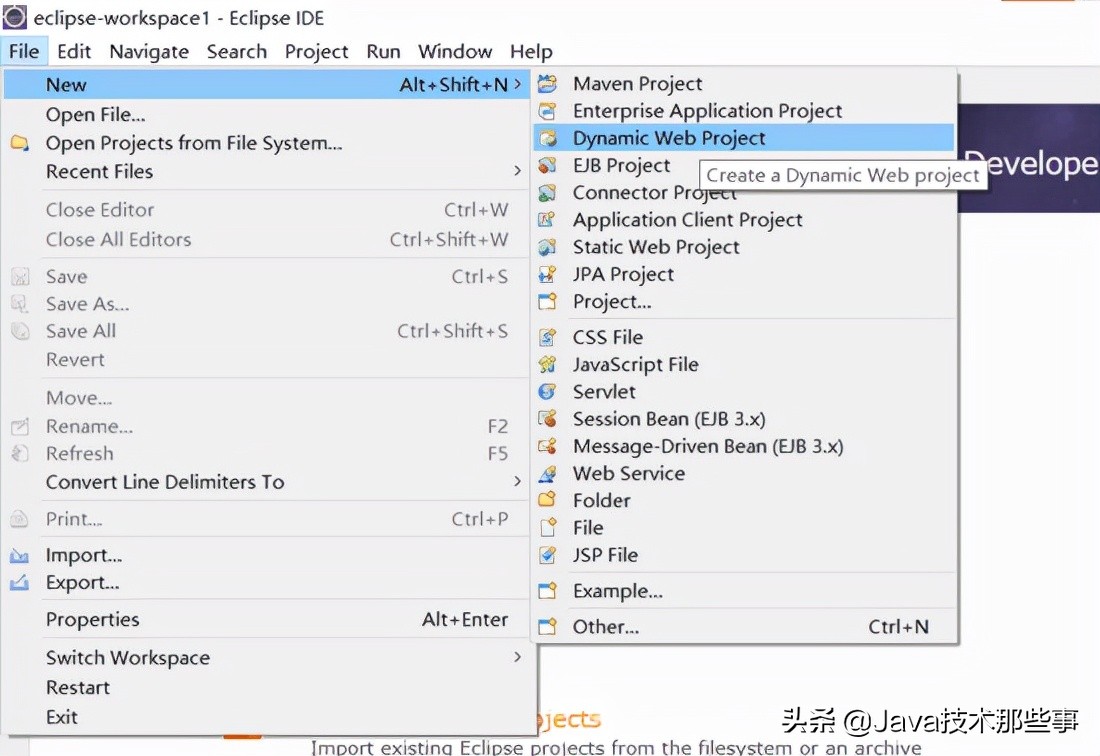Click the Web Service icon
Image resolution: width=1100 pixels, height=756 pixels.
547,473
